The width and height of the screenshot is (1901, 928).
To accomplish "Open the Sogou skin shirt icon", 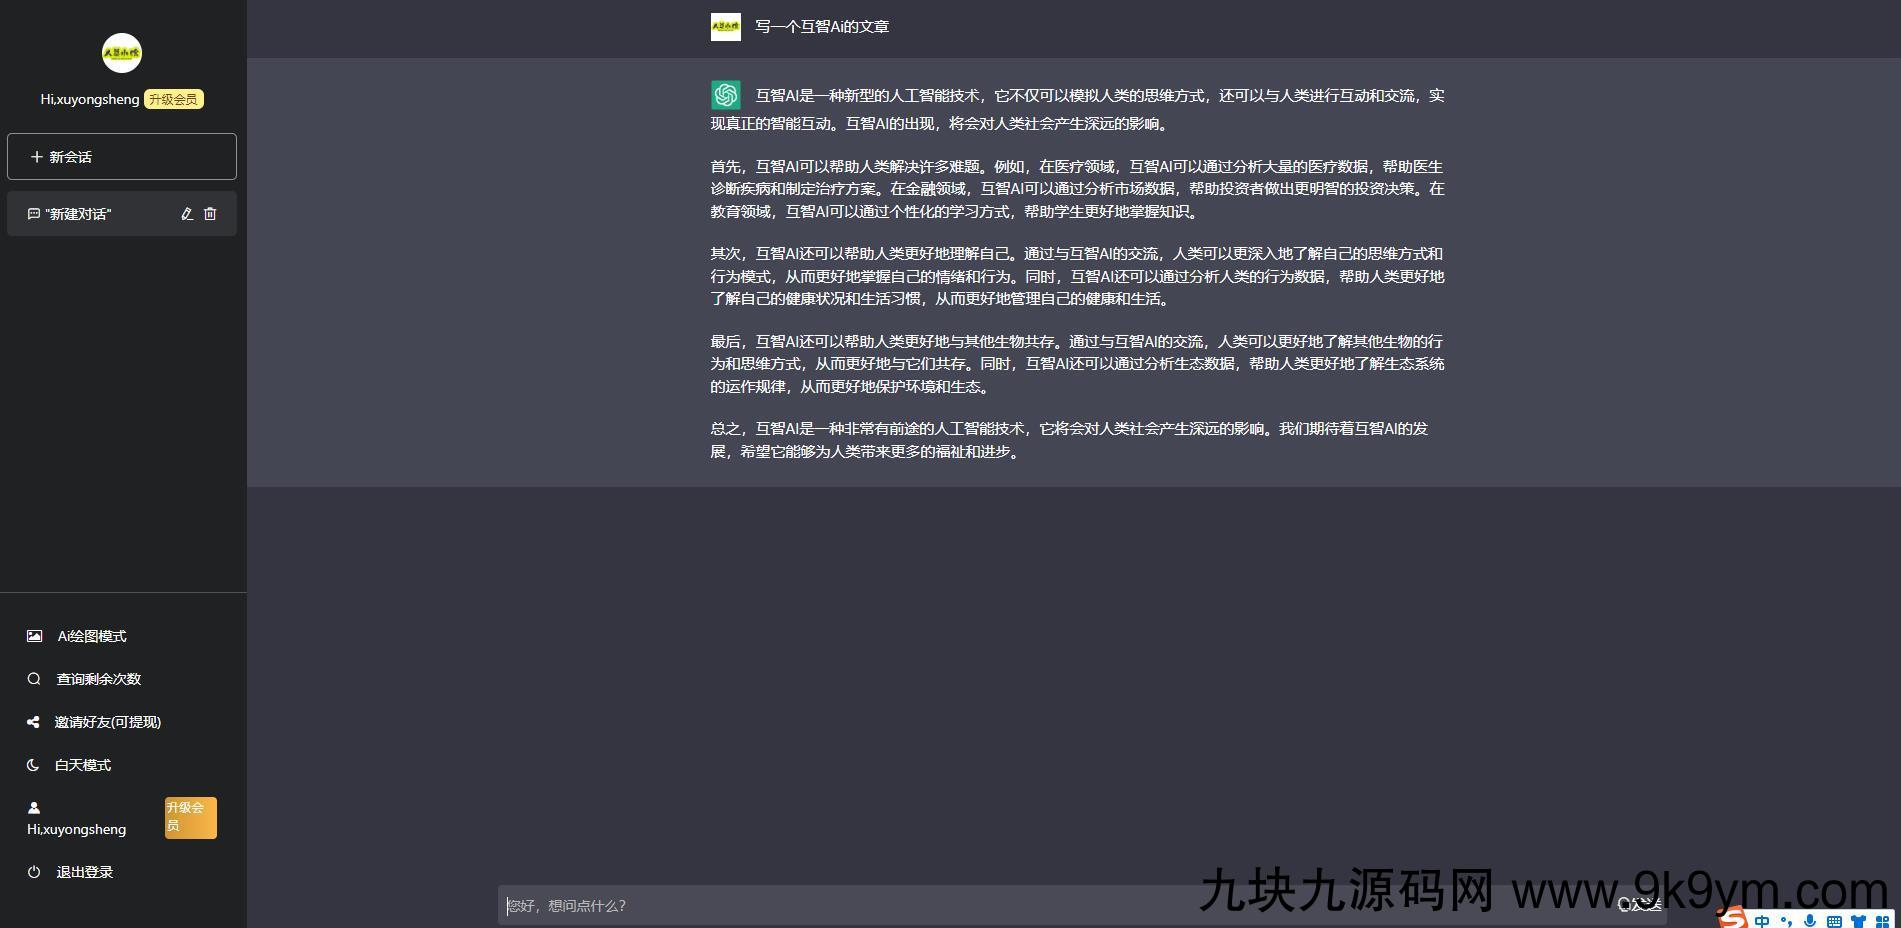I will pyautogui.click(x=1858, y=920).
